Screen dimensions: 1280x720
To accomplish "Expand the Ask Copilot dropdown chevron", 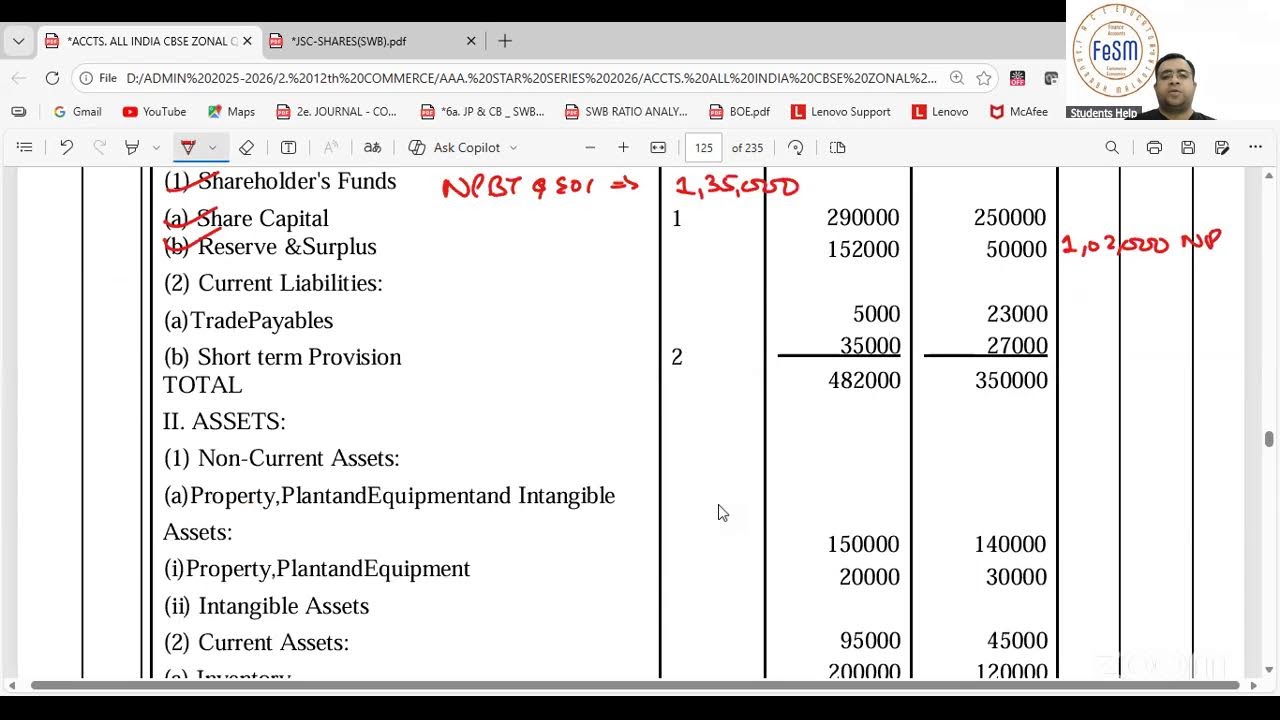I will click(514, 147).
